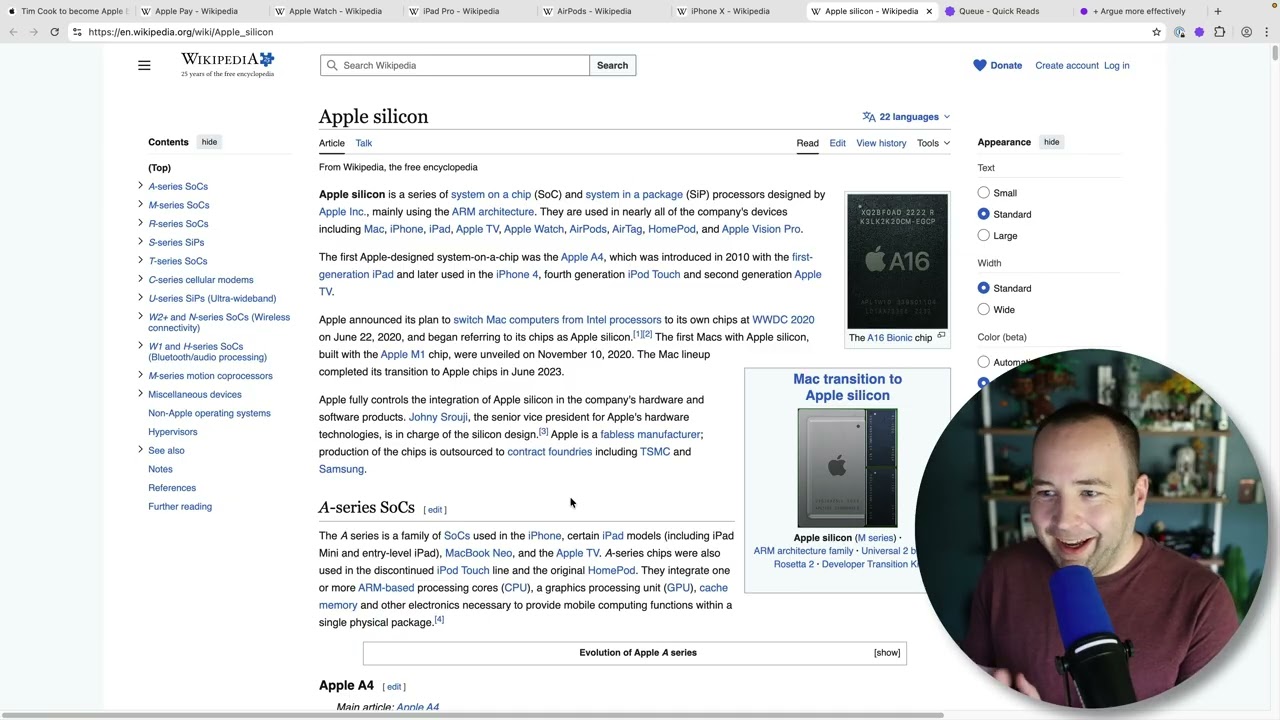Open the A16 chip photo thumbnail

[897, 261]
